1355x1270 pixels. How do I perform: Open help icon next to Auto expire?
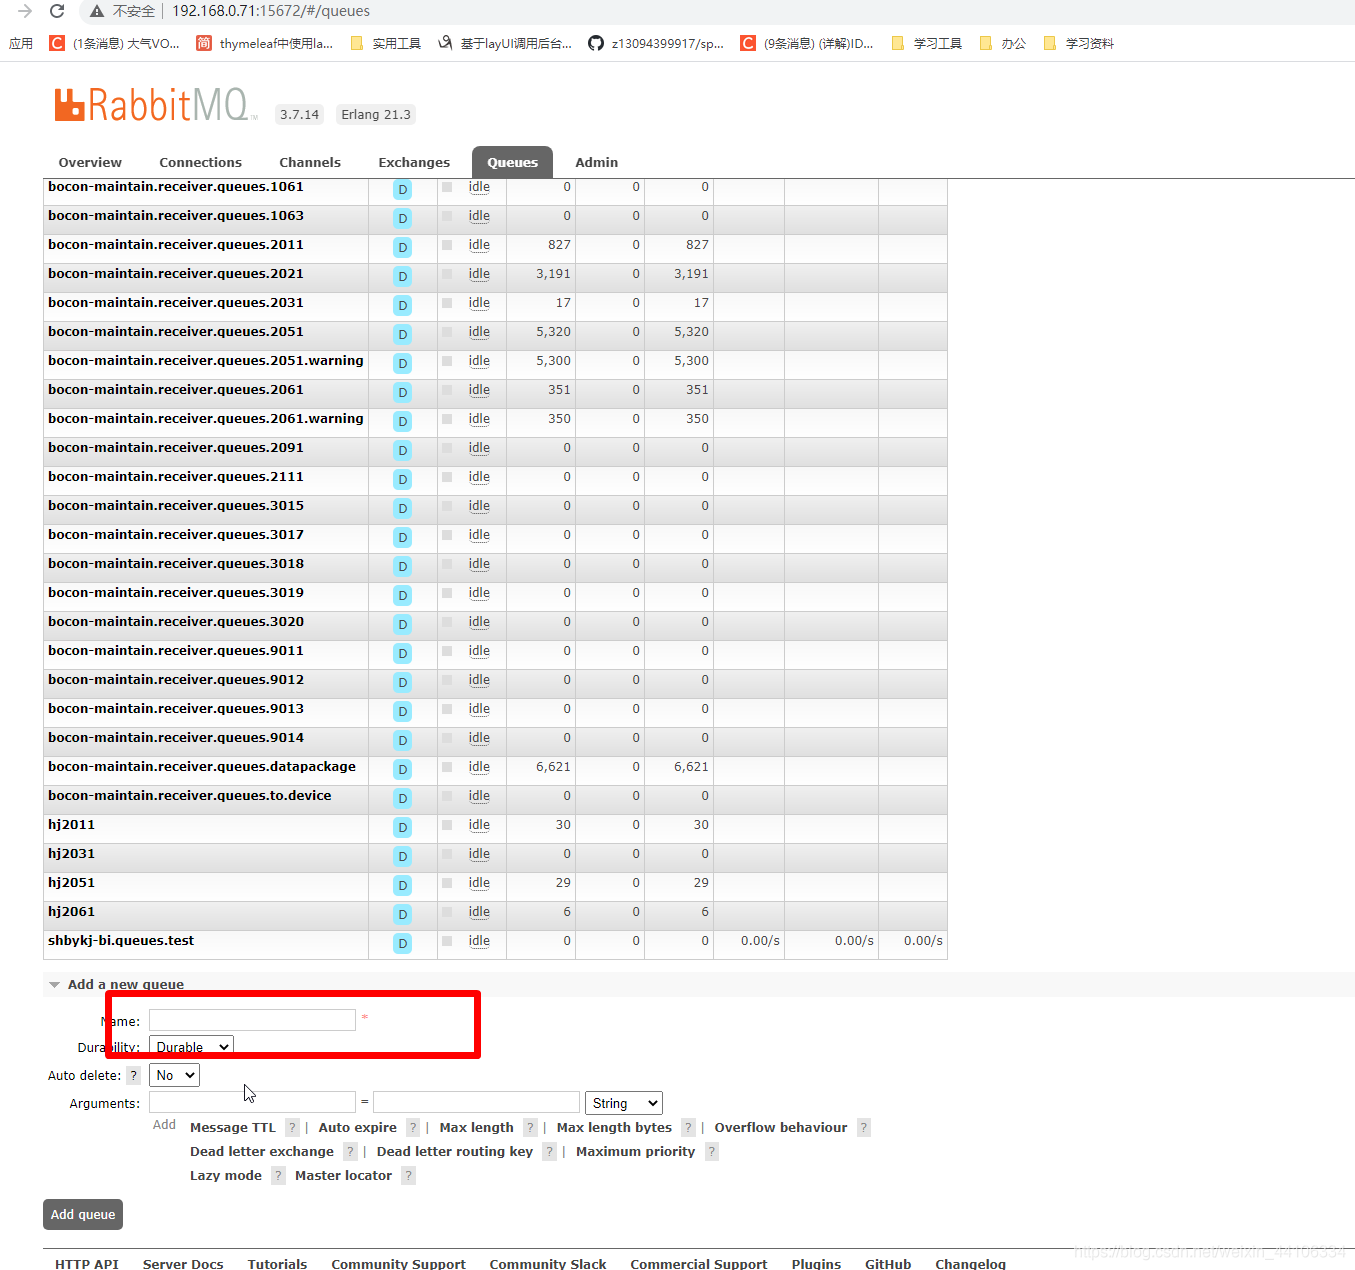(413, 1128)
